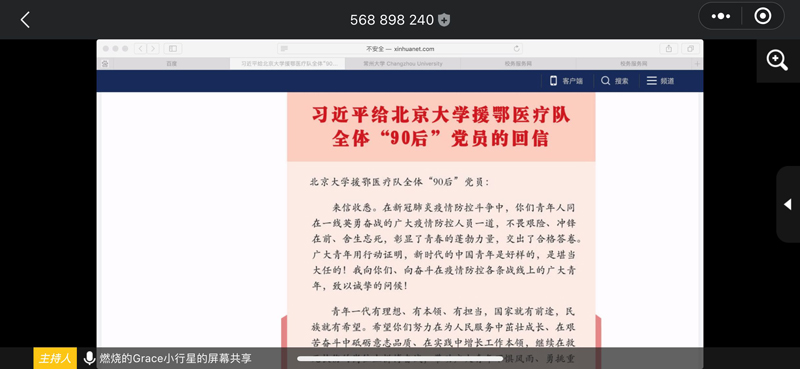Click Safari's forward navigation arrow
This screenshot has width=800, height=369.
[153, 48]
